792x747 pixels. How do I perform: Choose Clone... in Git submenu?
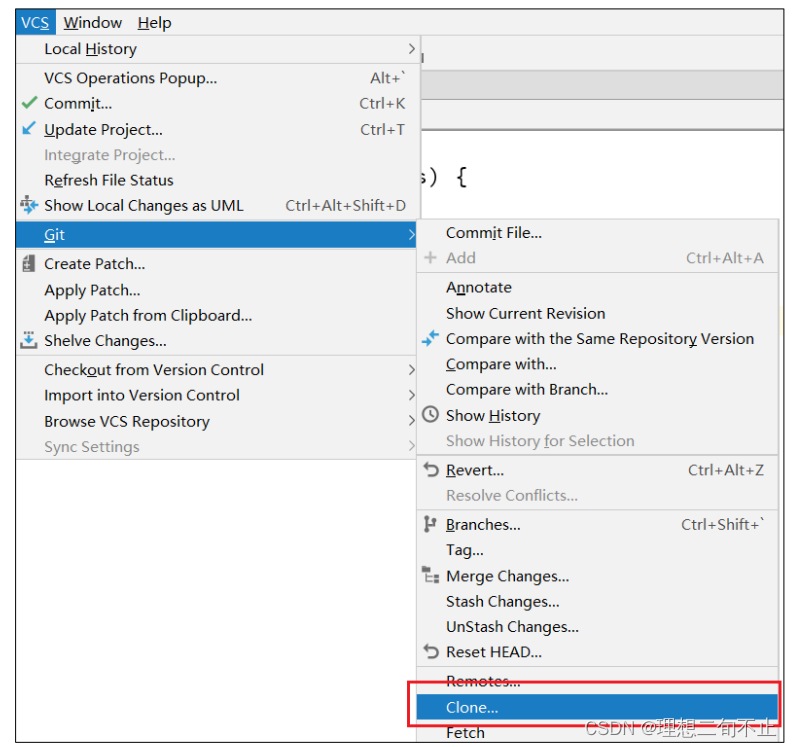point(597,707)
